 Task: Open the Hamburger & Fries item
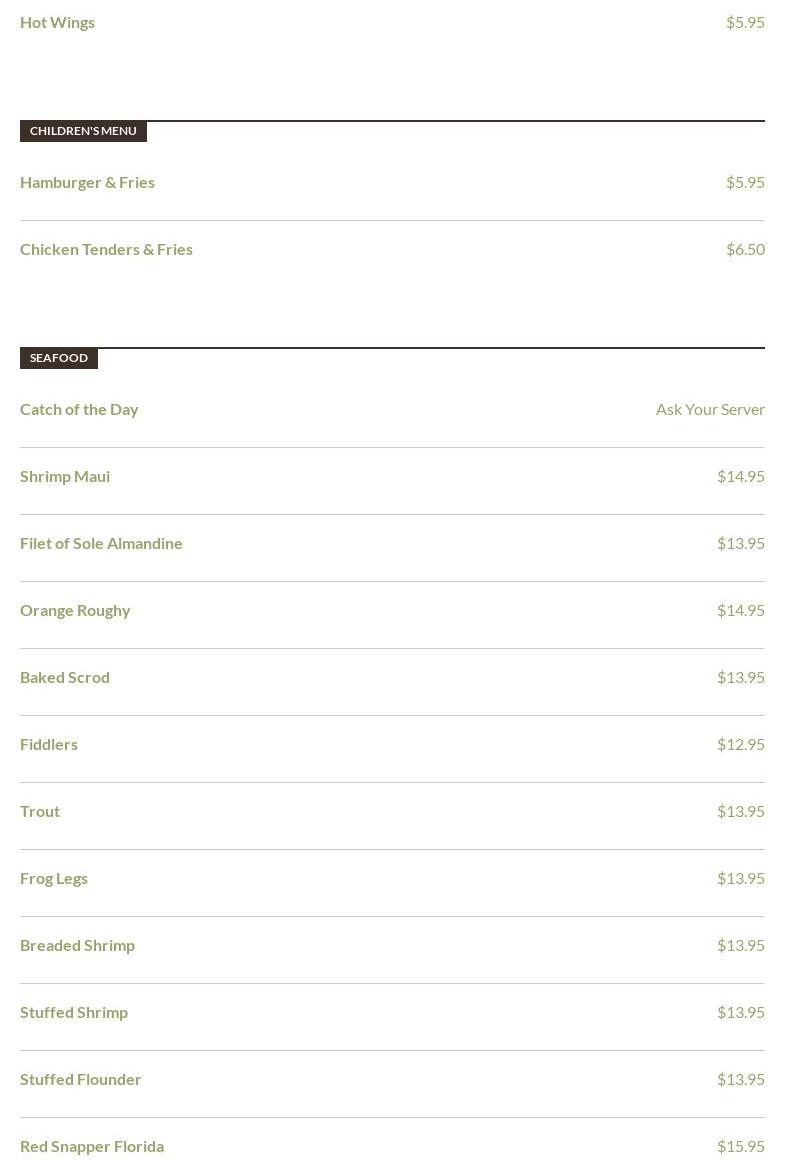(x=87, y=183)
